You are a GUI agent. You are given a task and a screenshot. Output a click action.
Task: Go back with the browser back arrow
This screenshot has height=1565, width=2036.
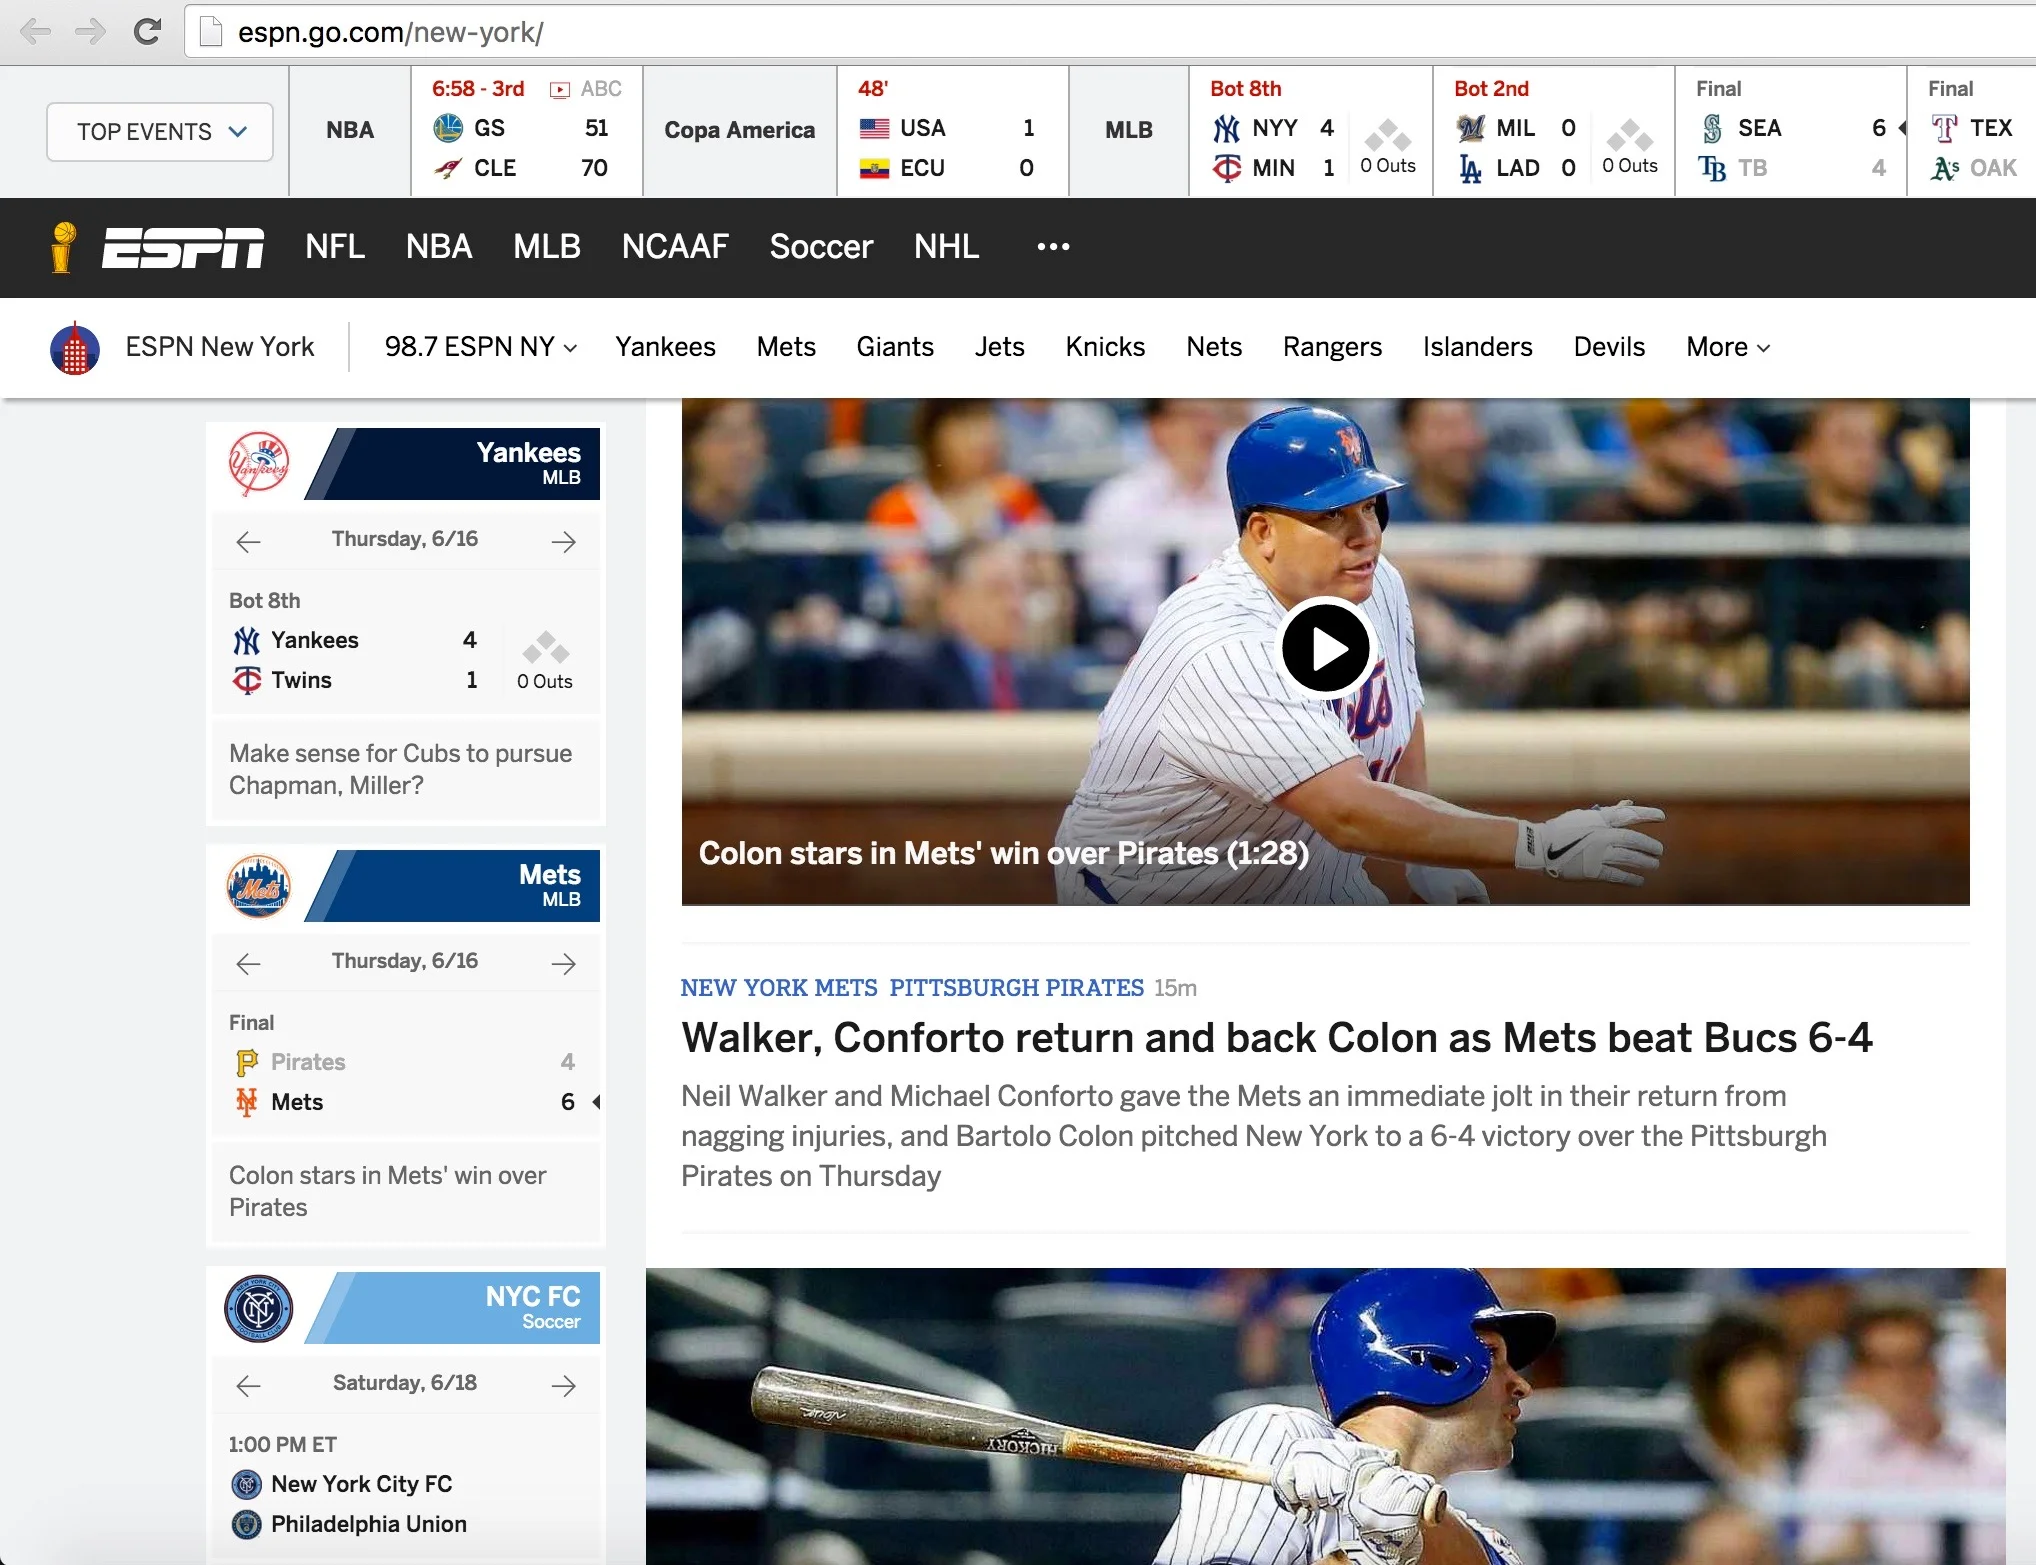tap(36, 32)
